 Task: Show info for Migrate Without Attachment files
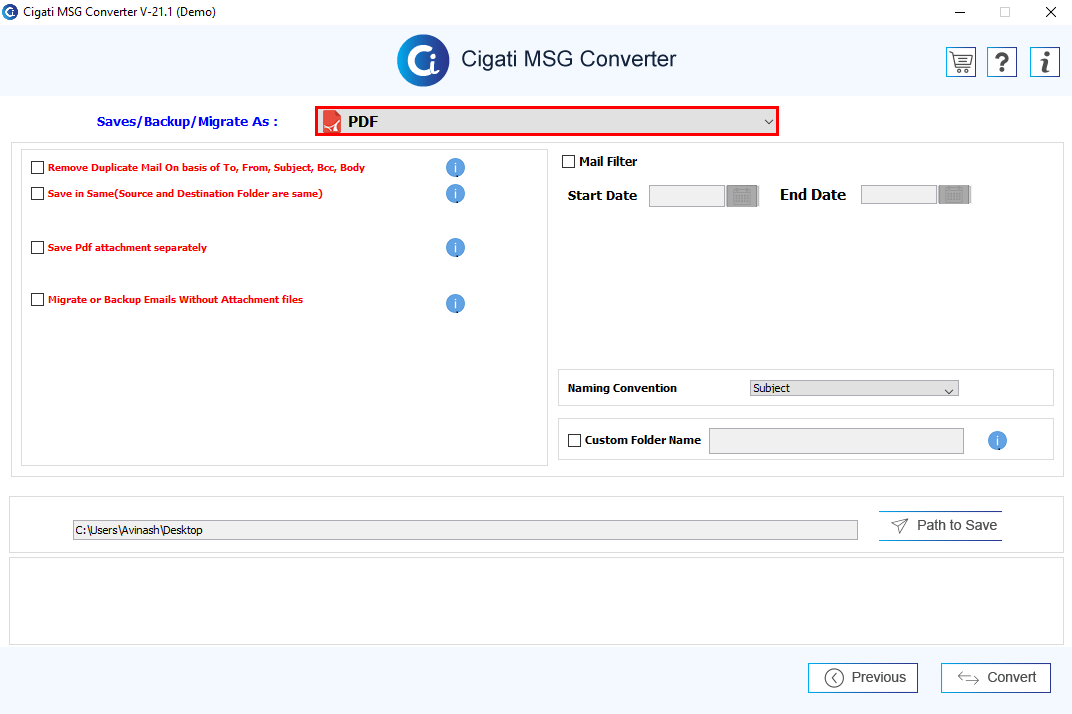pos(455,304)
